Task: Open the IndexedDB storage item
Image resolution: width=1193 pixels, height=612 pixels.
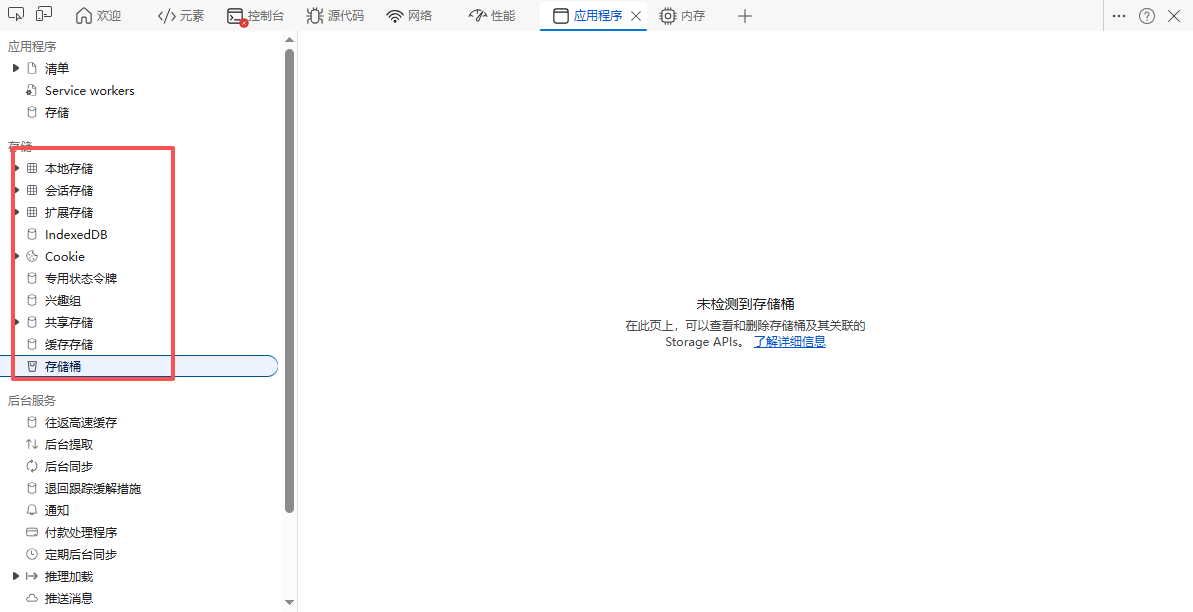Action: tap(75, 235)
